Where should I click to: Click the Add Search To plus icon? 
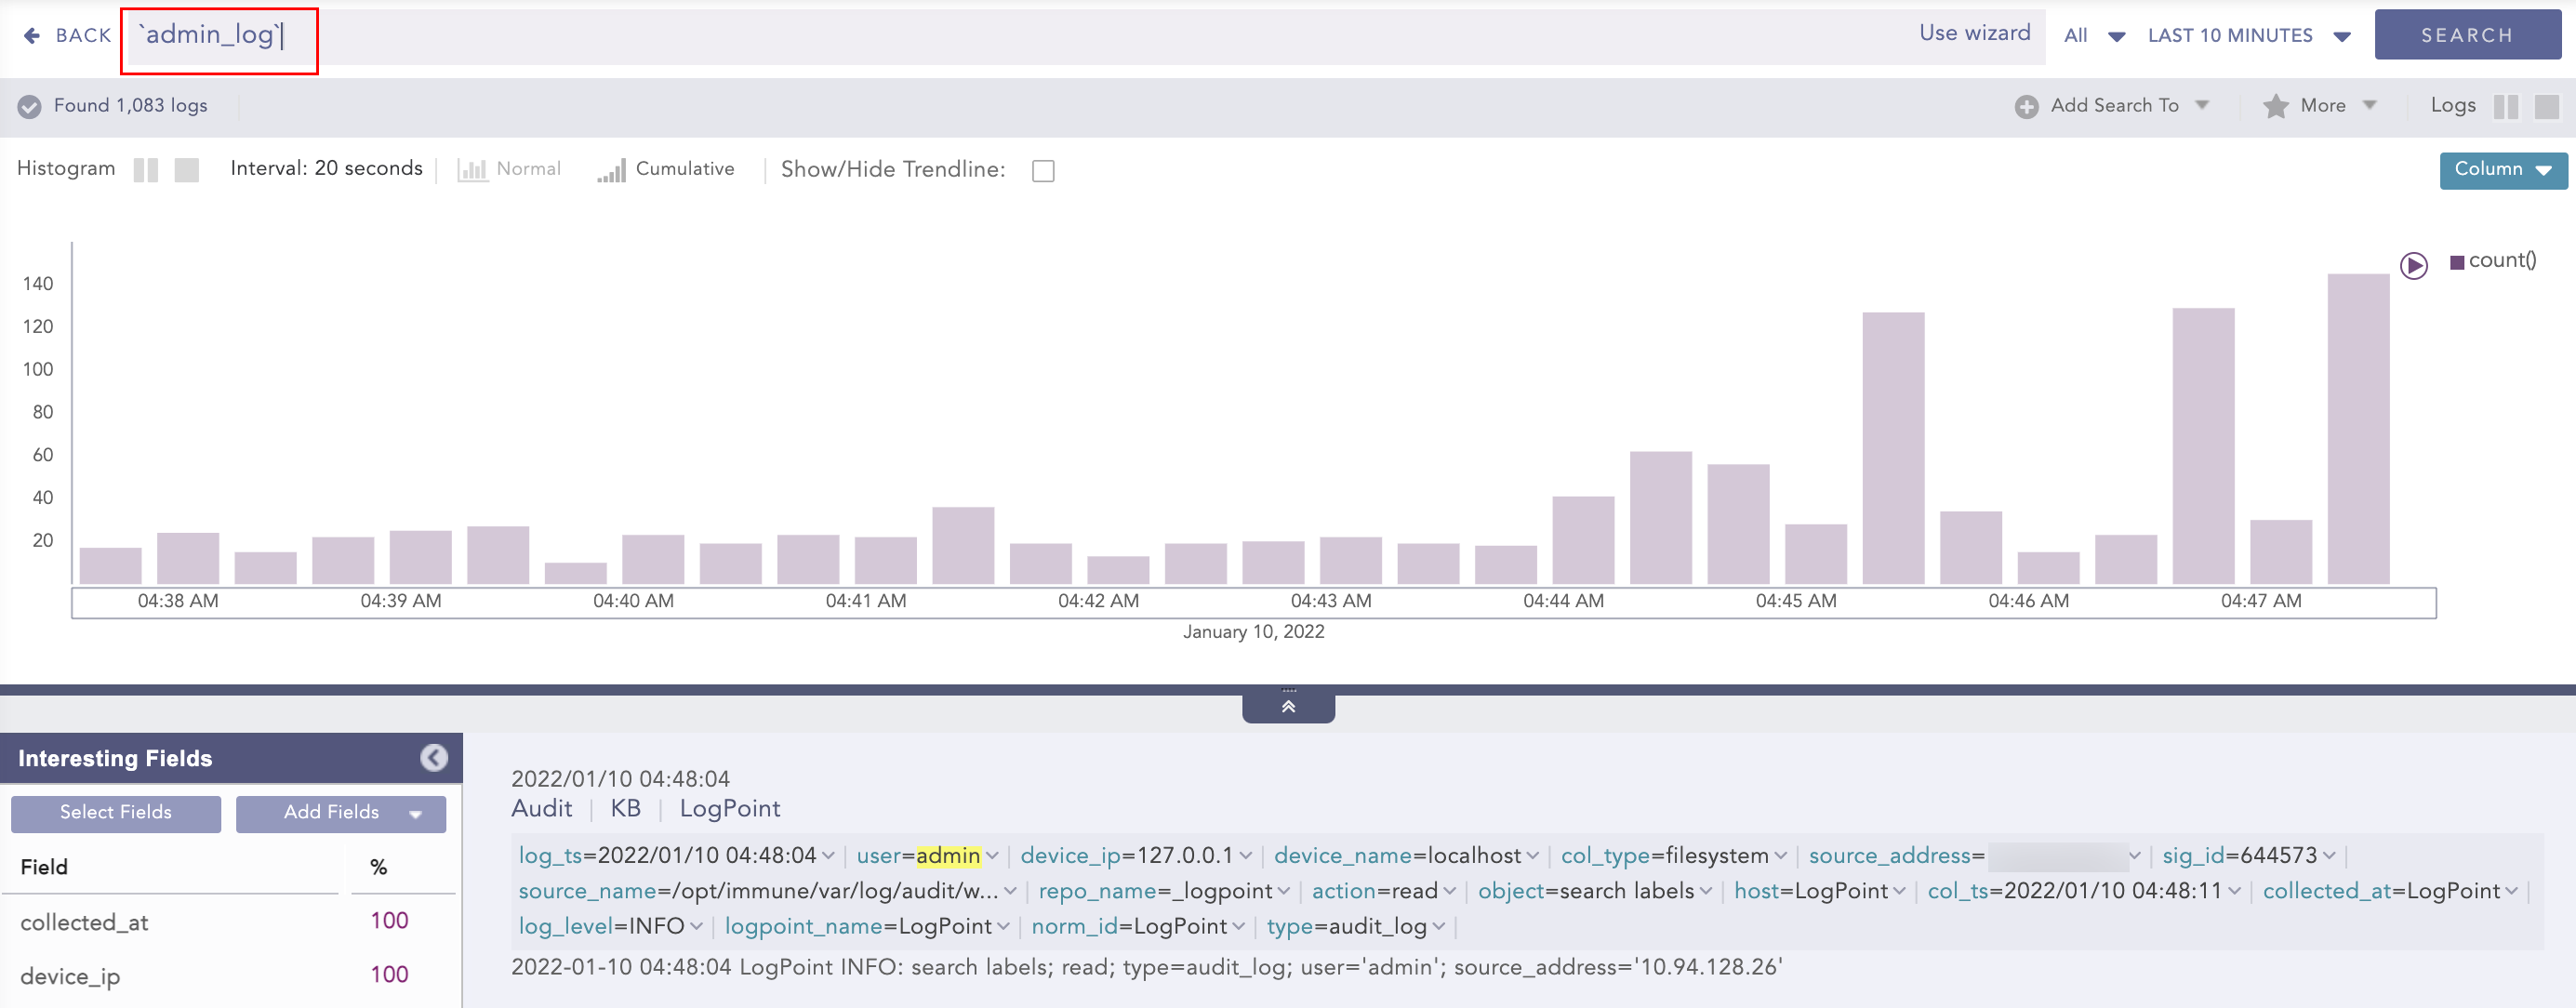[2026, 106]
